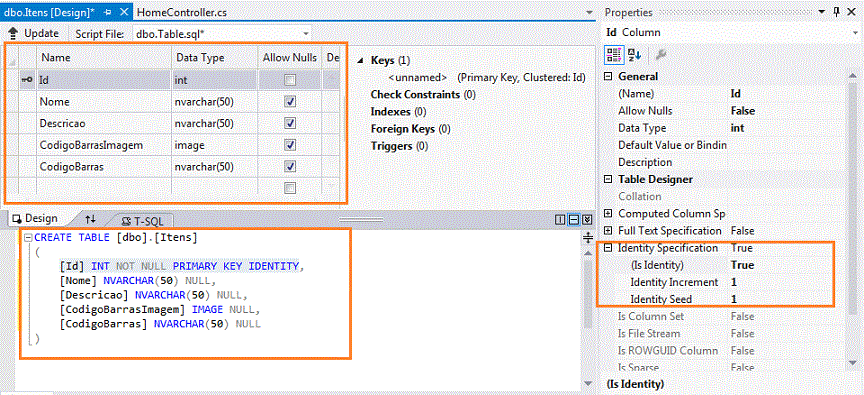Click the Update button in the designer toolbar
This screenshot has height=395, width=864.
pyautogui.click(x=34, y=33)
